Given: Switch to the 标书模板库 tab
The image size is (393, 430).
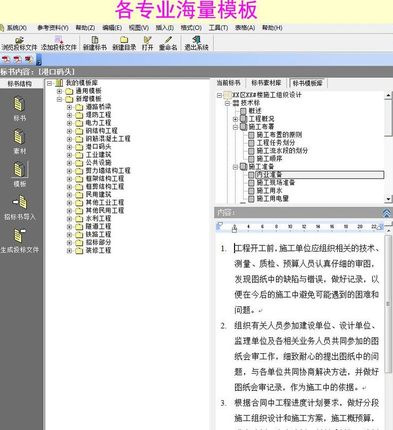Looking at the screenshot, I should point(307,83).
